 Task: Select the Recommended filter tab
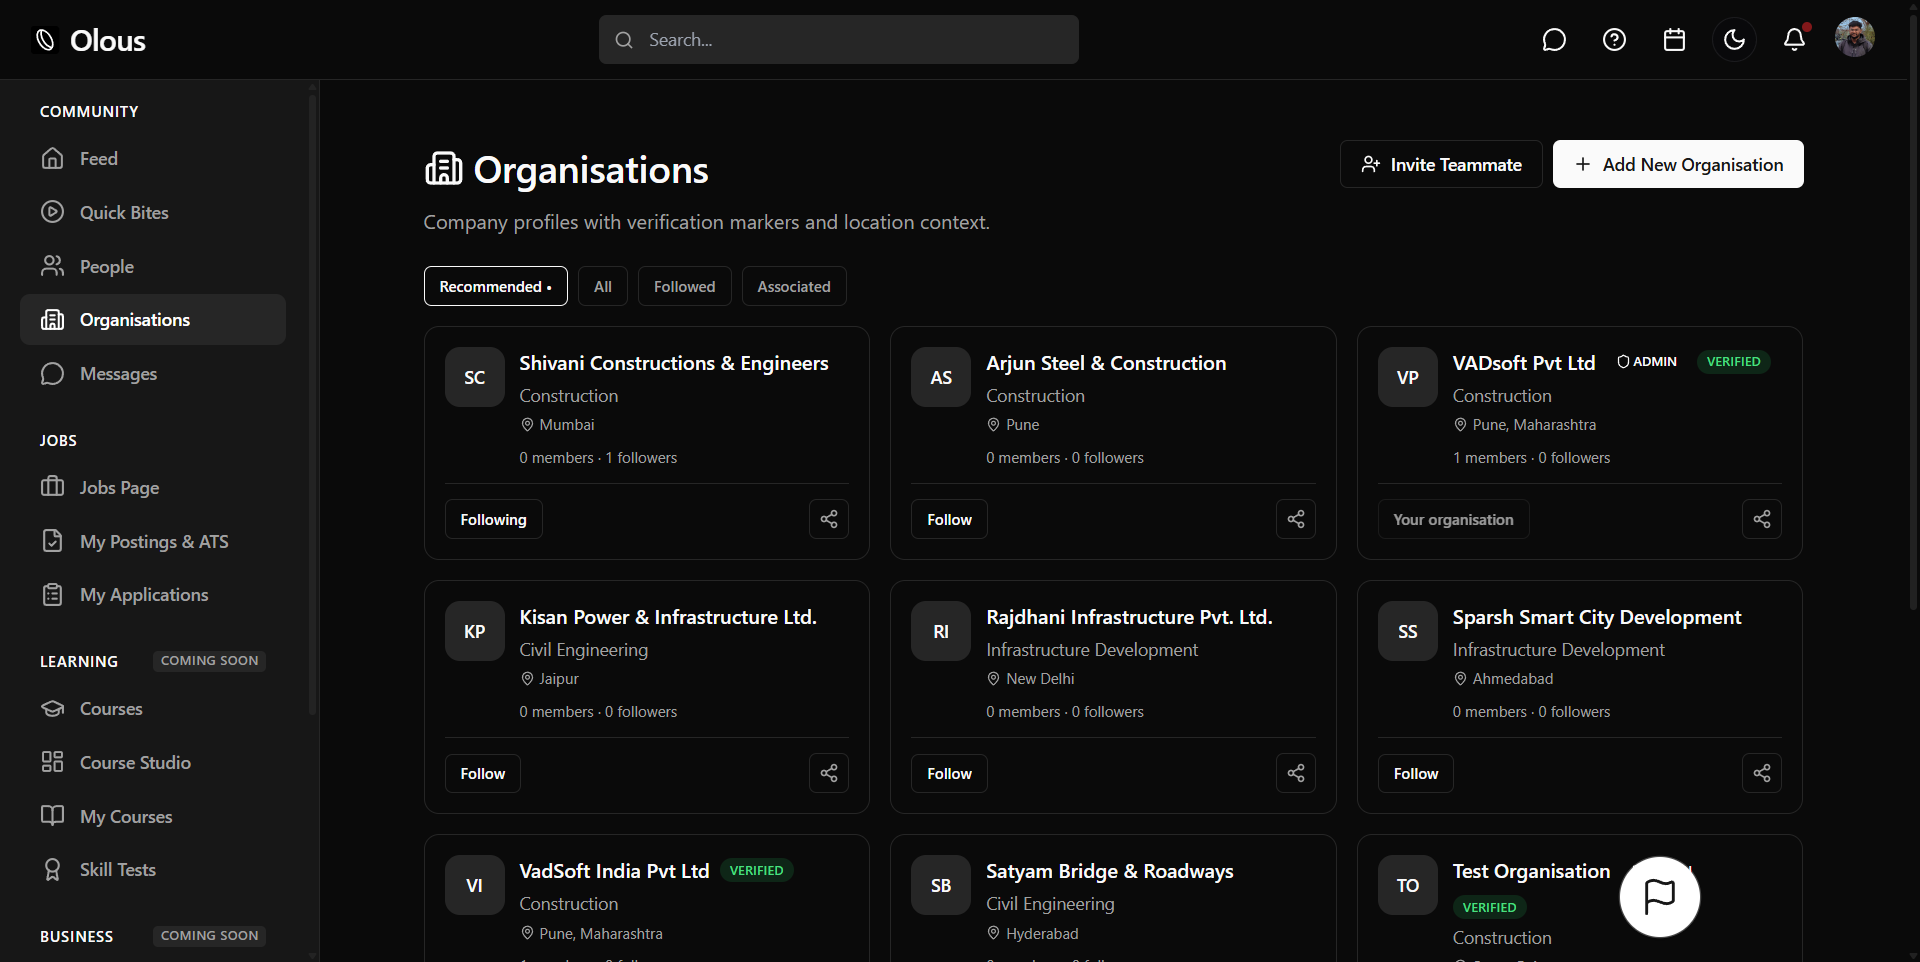pos(496,286)
